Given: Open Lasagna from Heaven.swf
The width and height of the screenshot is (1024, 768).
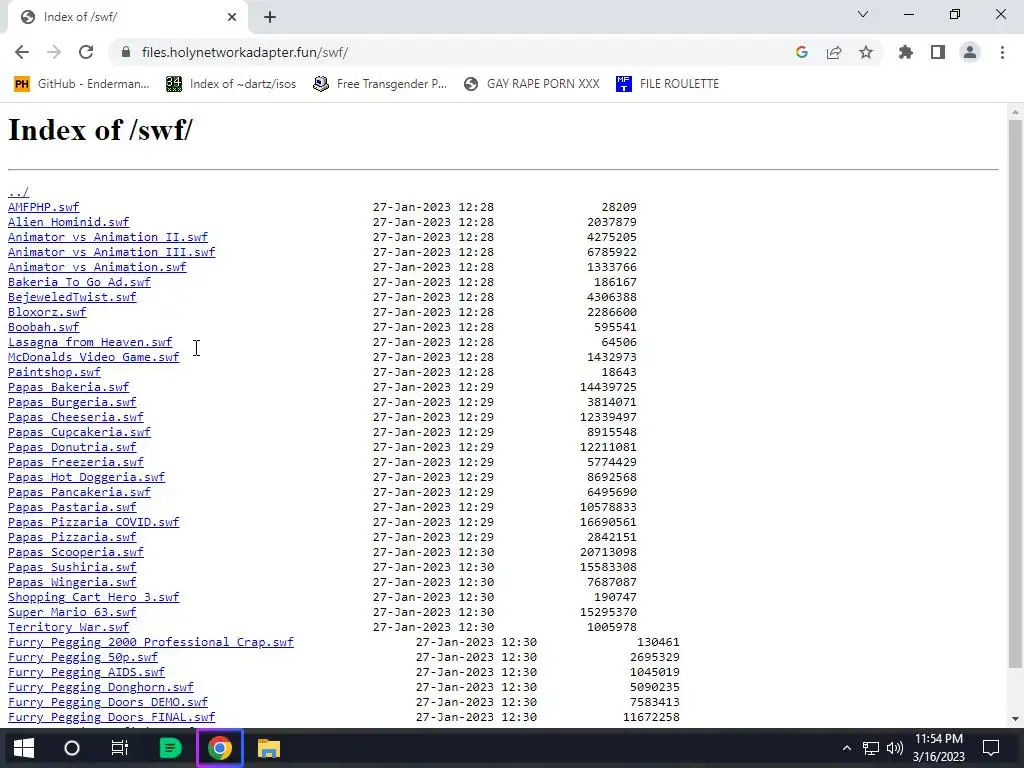Looking at the screenshot, I should (89, 342).
